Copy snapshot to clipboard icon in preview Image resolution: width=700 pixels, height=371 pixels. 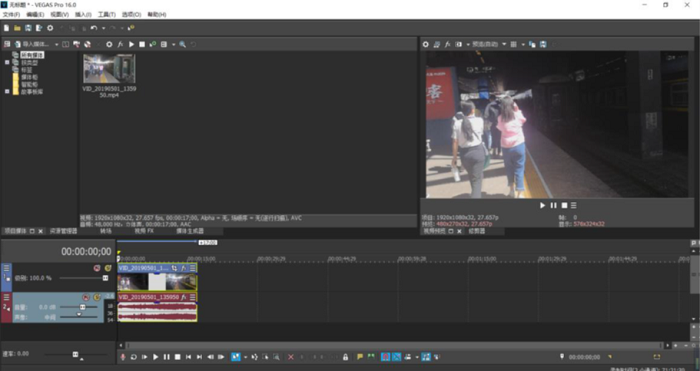pos(532,44)
